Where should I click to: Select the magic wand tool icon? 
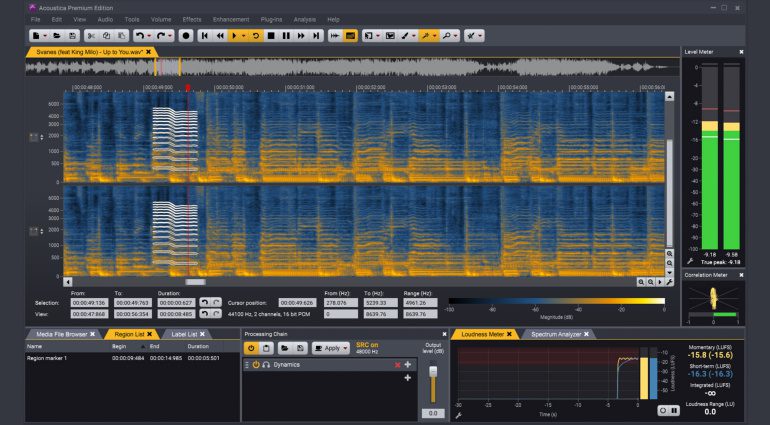[x=426, y=36]
